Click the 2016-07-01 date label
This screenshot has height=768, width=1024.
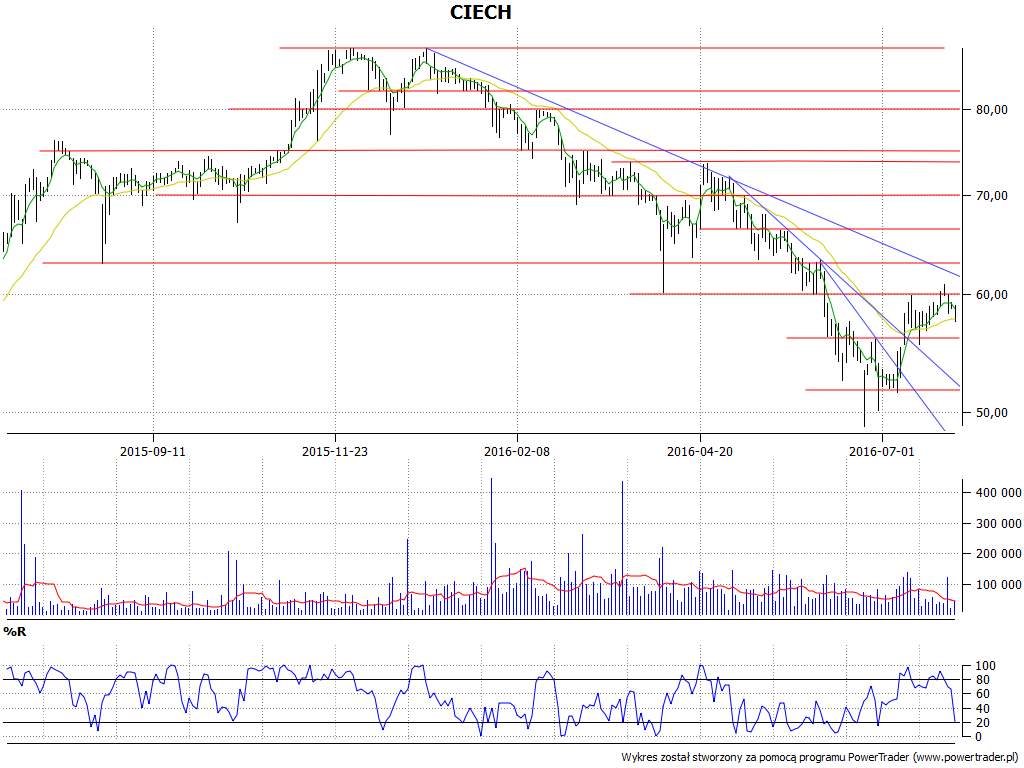[x=882, y=451]
